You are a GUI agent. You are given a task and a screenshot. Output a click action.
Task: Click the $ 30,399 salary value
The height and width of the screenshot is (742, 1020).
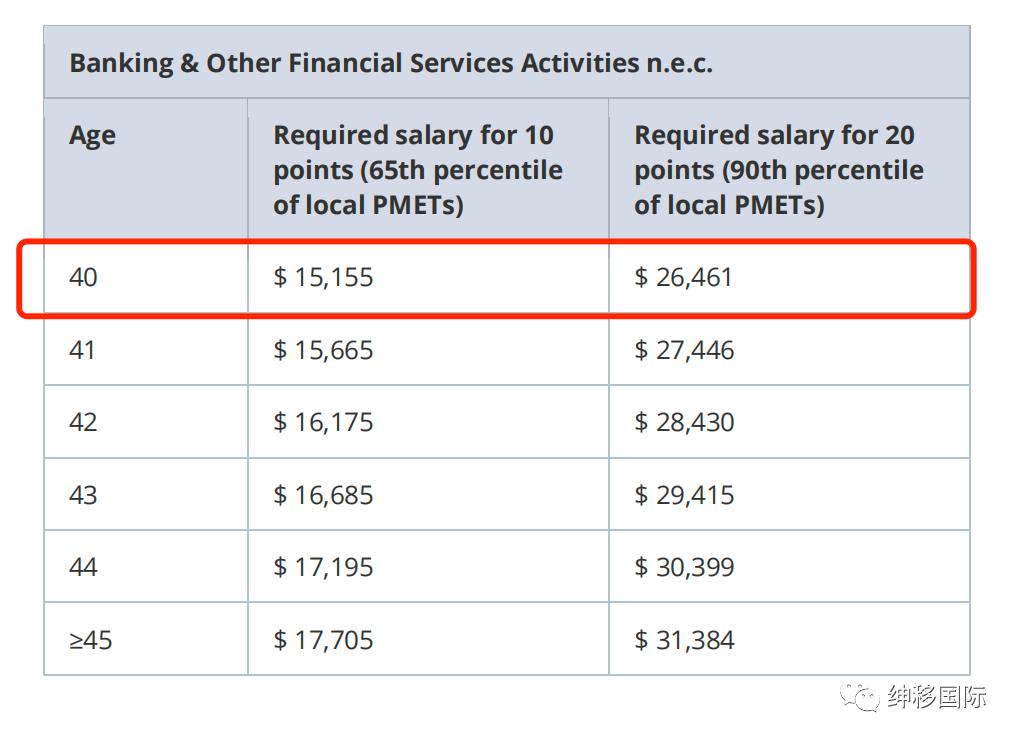pos(684,567)
